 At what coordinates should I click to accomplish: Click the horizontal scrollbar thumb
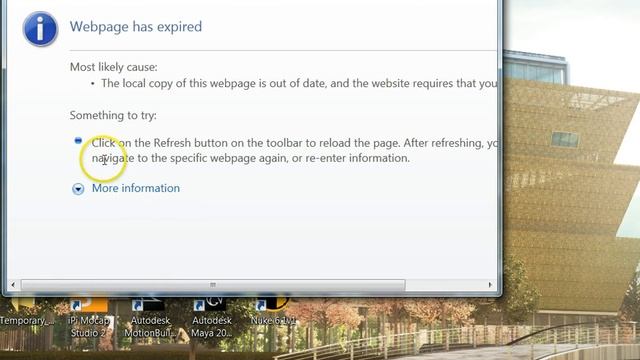click(x=213, y=284)
